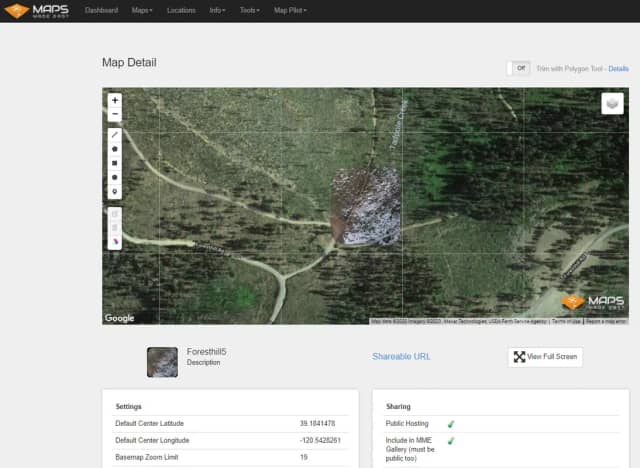The width and height of the screenshot is (640, 468).
Task: Select the place marker tool
Action: point(115,192)
